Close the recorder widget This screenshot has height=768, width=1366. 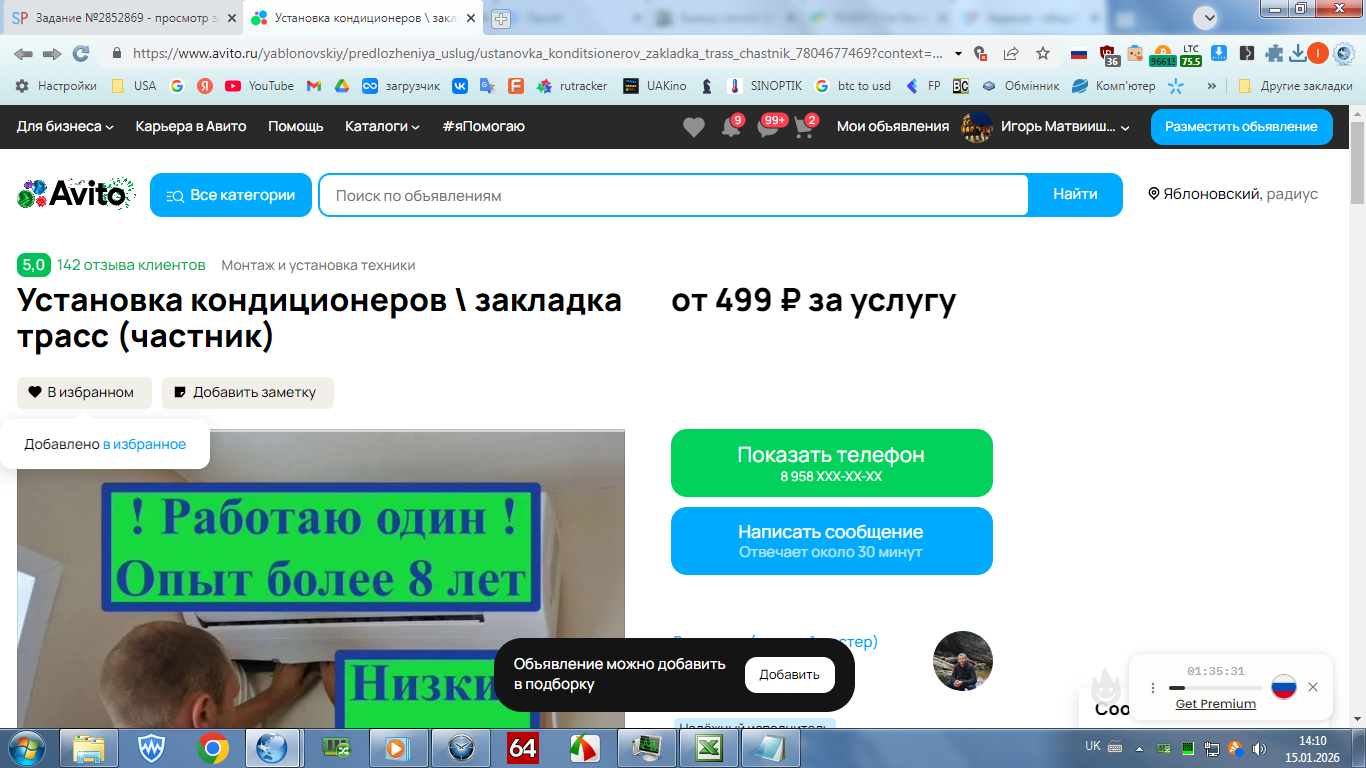(1313, 687)
